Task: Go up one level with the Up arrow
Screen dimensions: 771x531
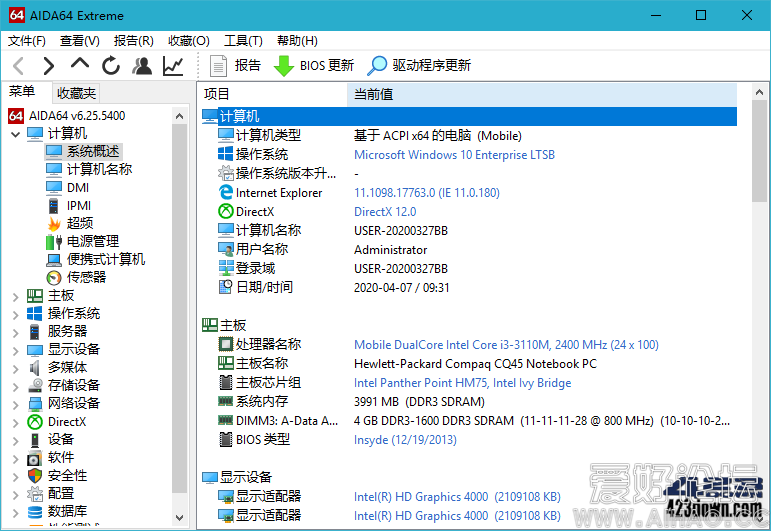Action: click(80, 64)
